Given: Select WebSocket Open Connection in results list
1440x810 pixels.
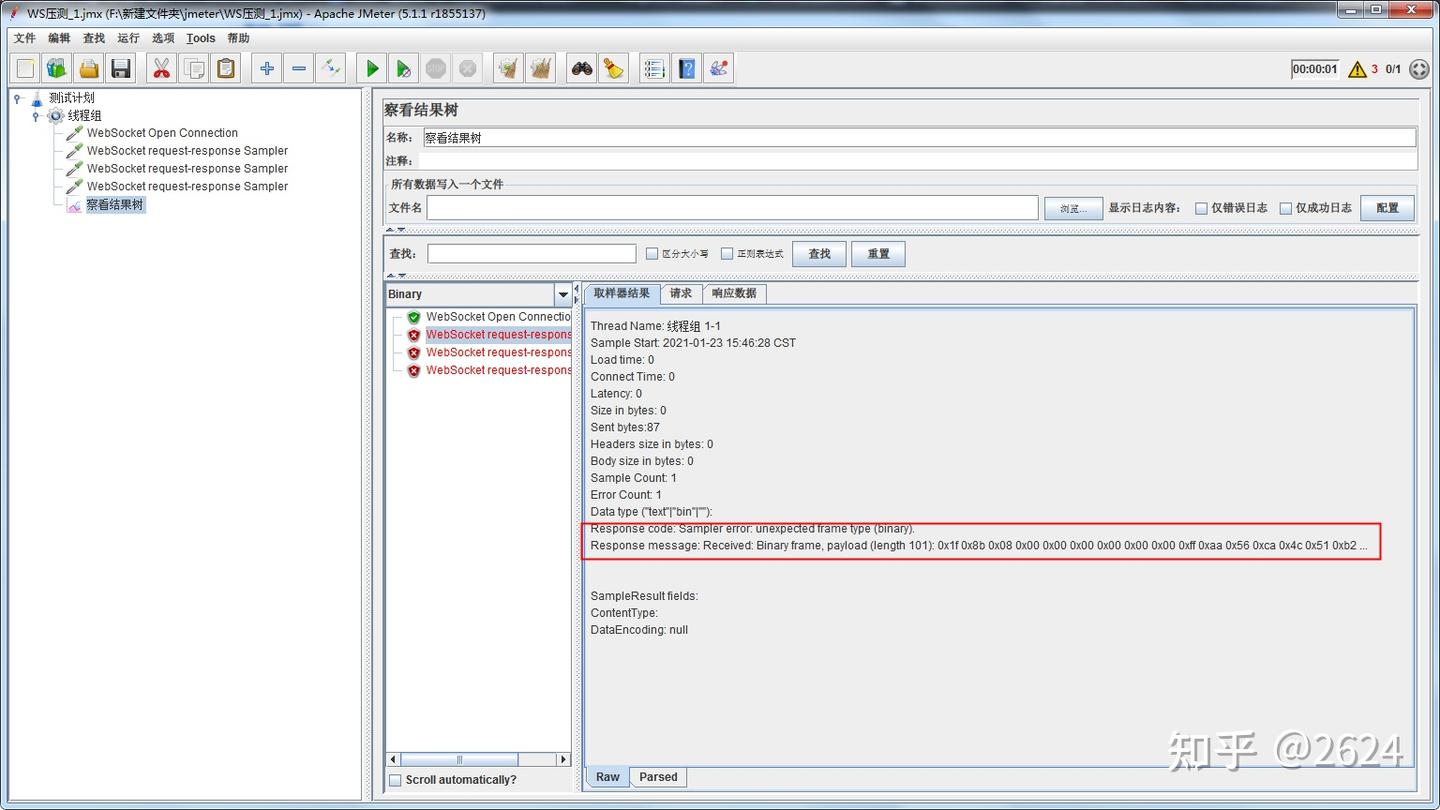Looking at the screenshot, I should click(498, 317).
